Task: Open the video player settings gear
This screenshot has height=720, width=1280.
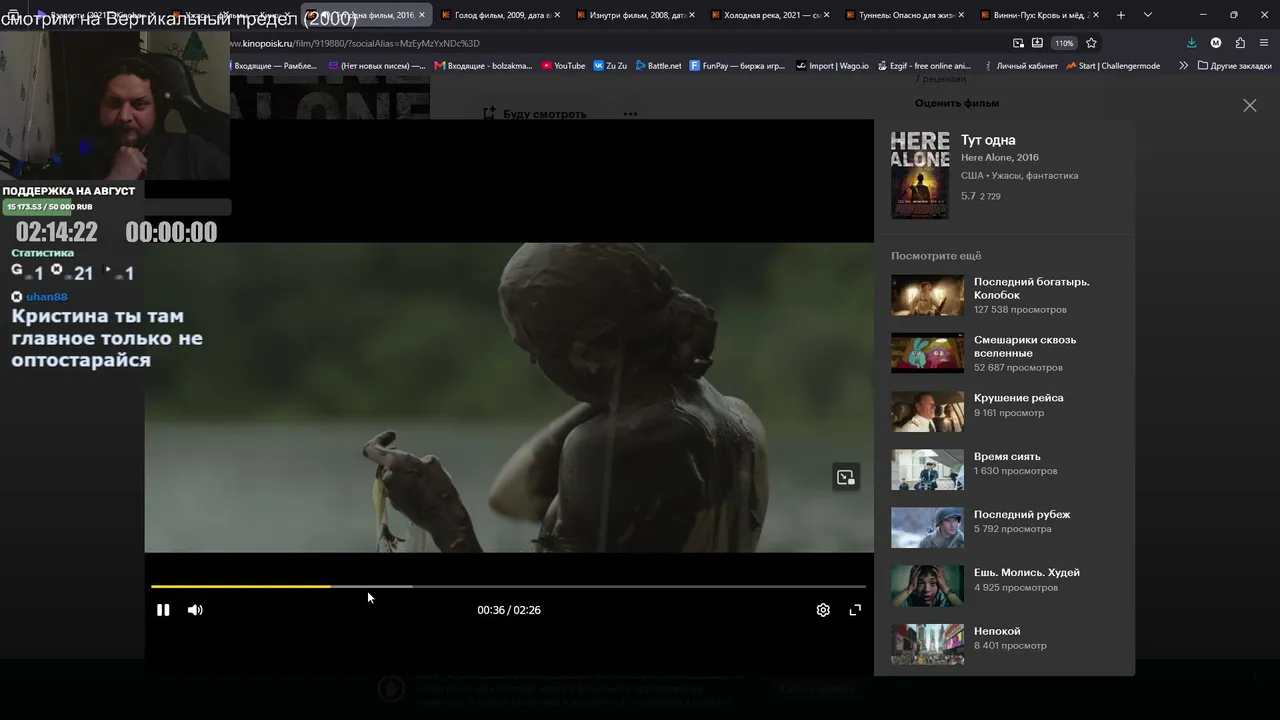Action: [823, 610]
